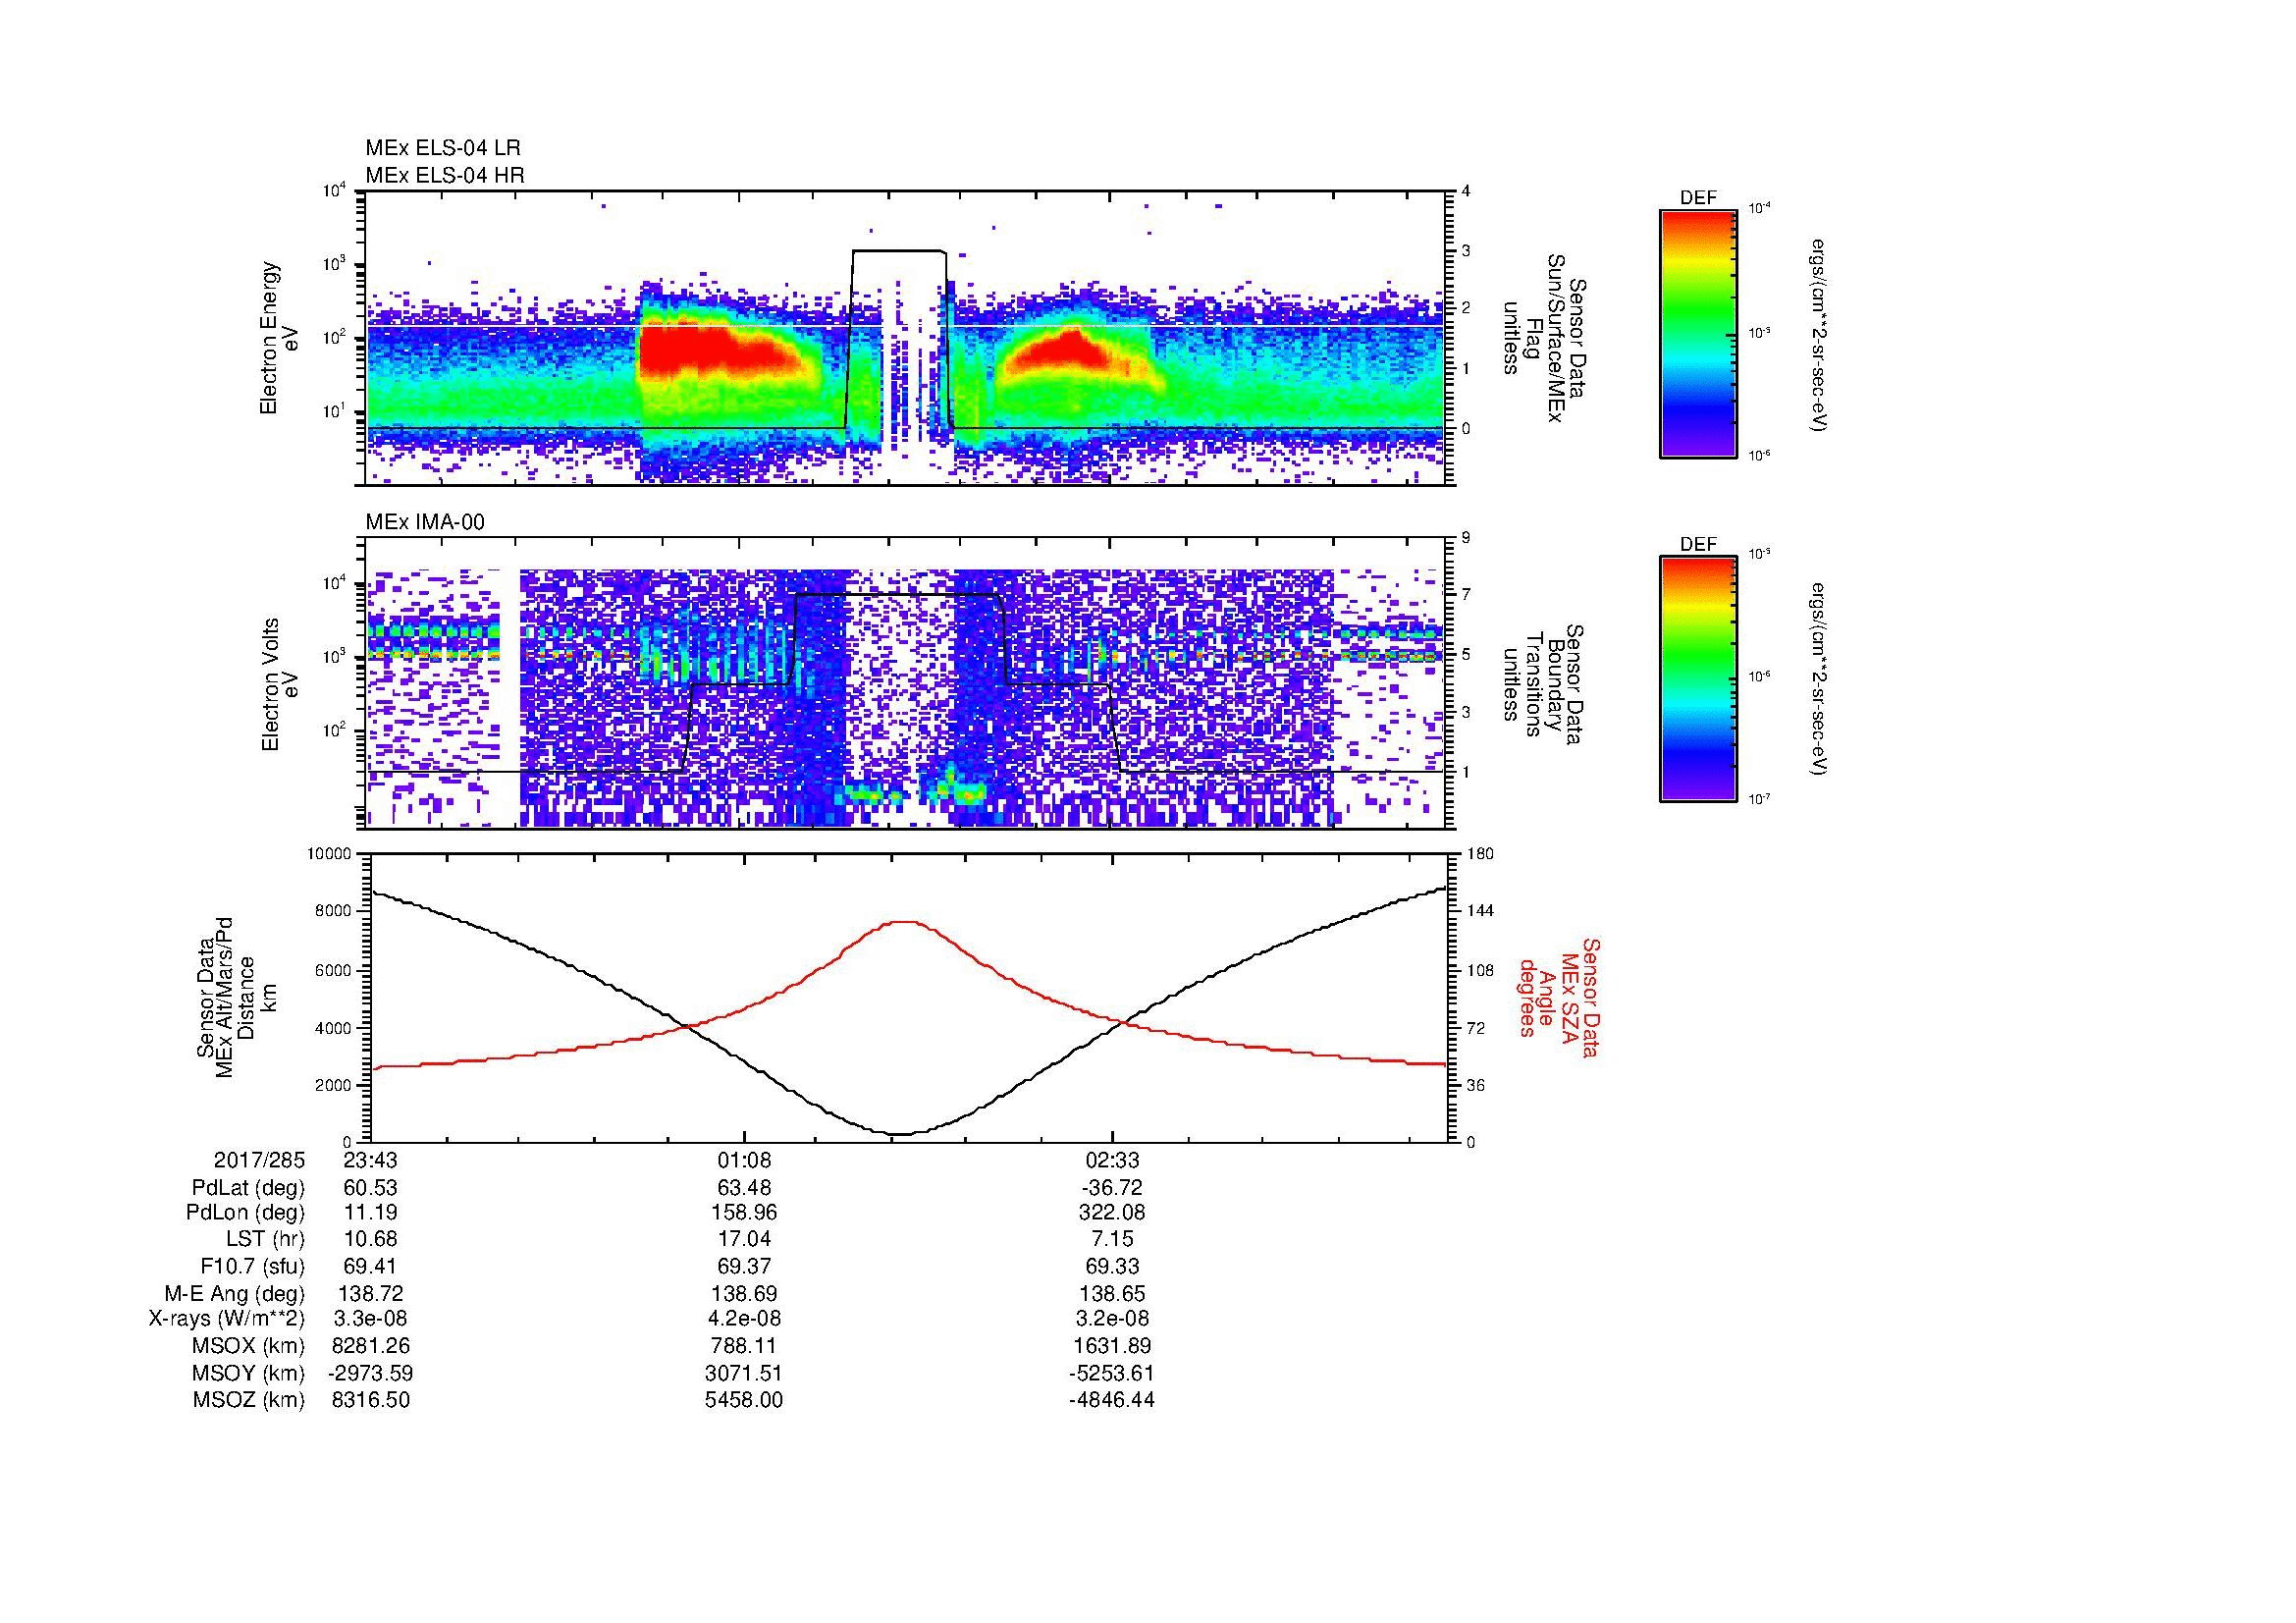Click the 'F10.7 (sfu)' row label
2296x1623 pixels.
[x=252, y=1266]
